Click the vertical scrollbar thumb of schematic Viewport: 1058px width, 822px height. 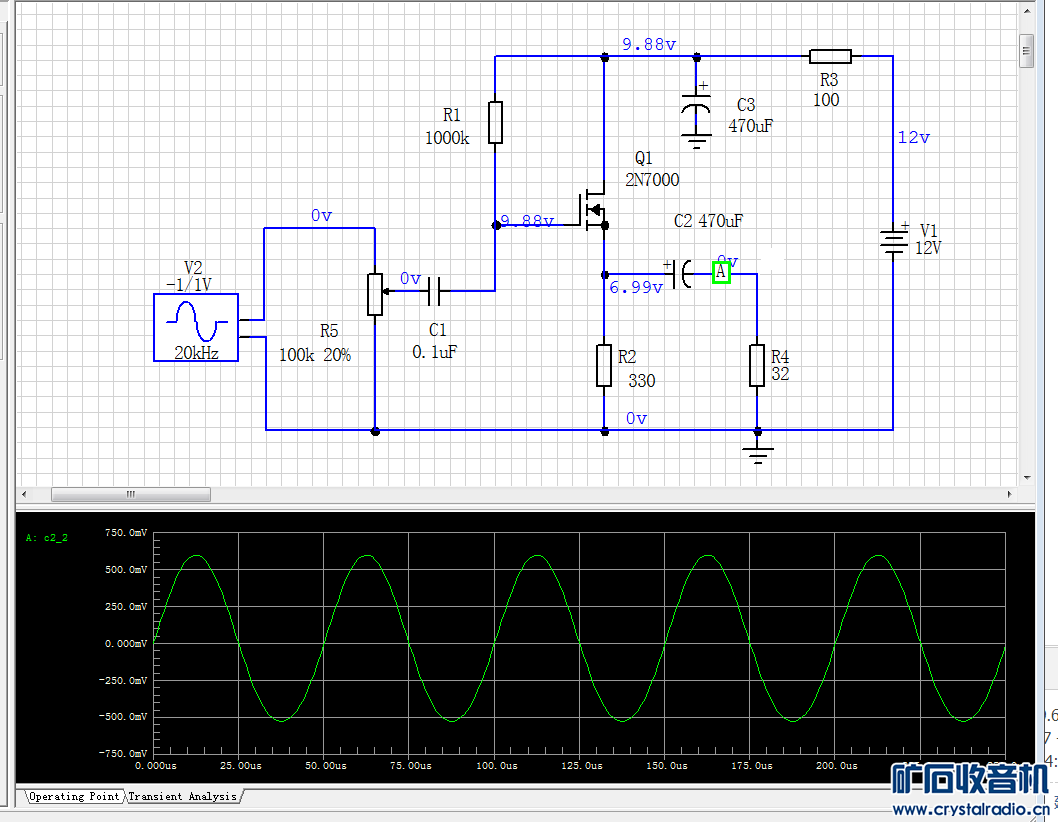[1026, 50]
